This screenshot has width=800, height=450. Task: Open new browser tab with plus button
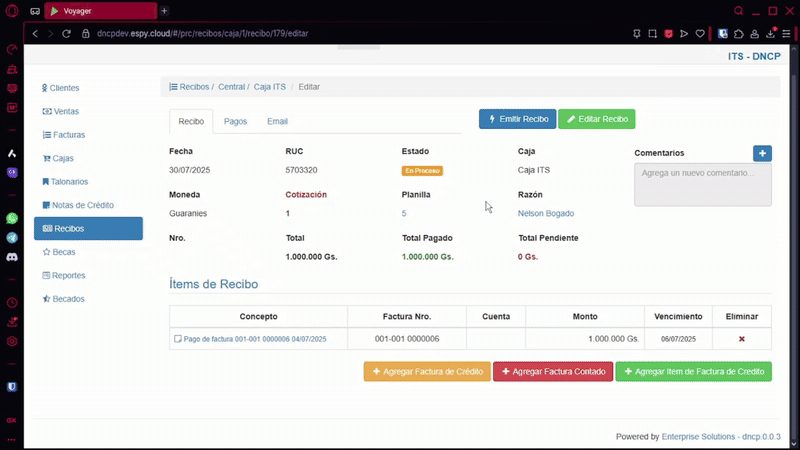click(x=164, y=11)
